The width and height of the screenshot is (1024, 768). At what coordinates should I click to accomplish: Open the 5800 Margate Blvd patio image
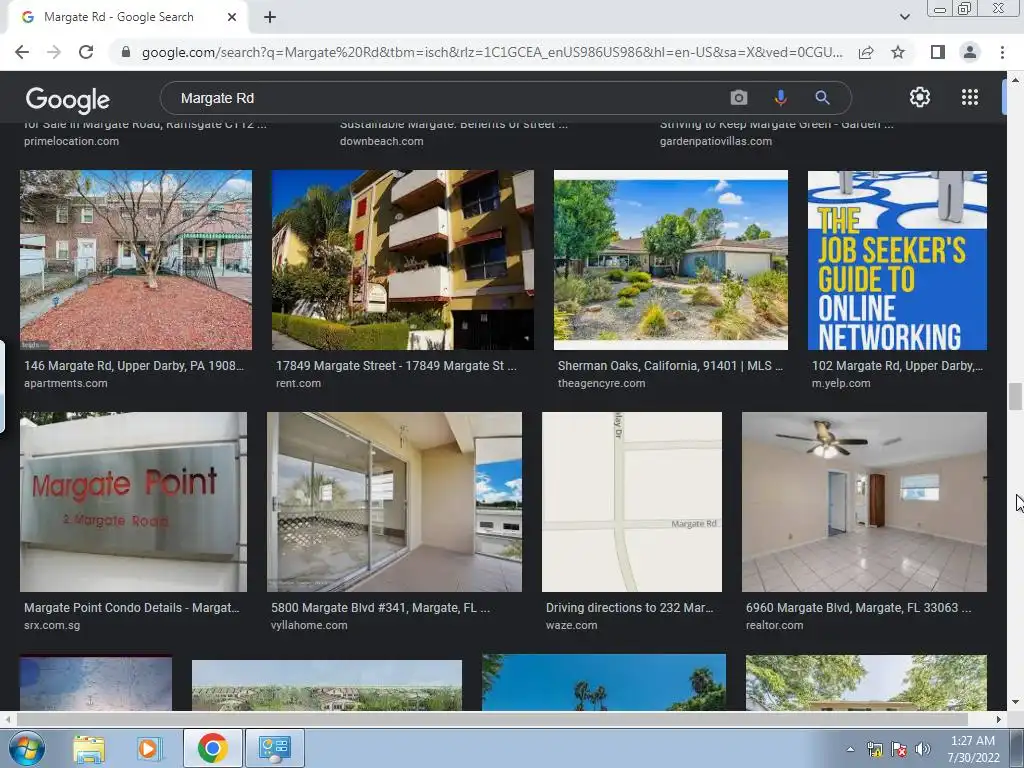click(x=394, y=502)
